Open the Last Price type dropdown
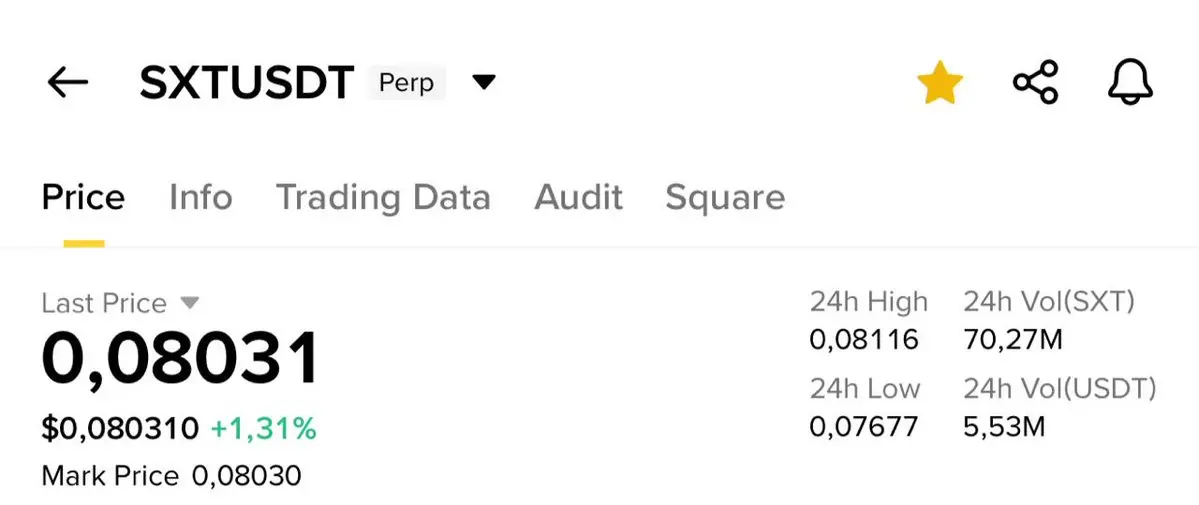 pyautogui.click(x=190, y=303)
